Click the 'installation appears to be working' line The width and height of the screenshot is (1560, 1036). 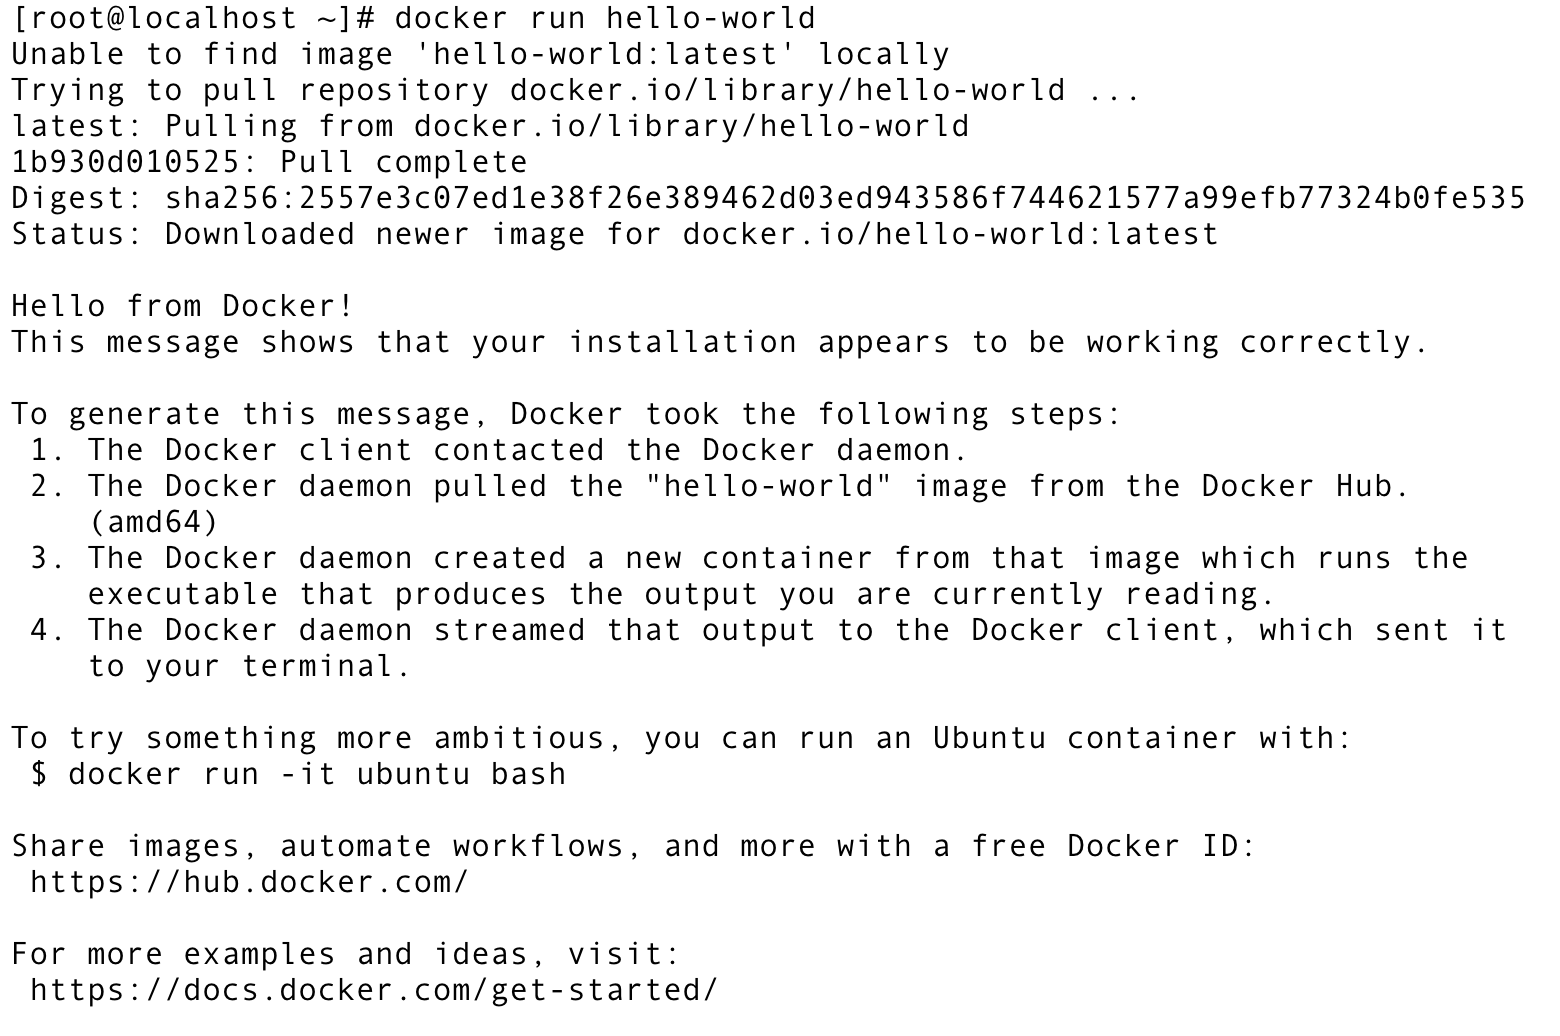[720, 343]
